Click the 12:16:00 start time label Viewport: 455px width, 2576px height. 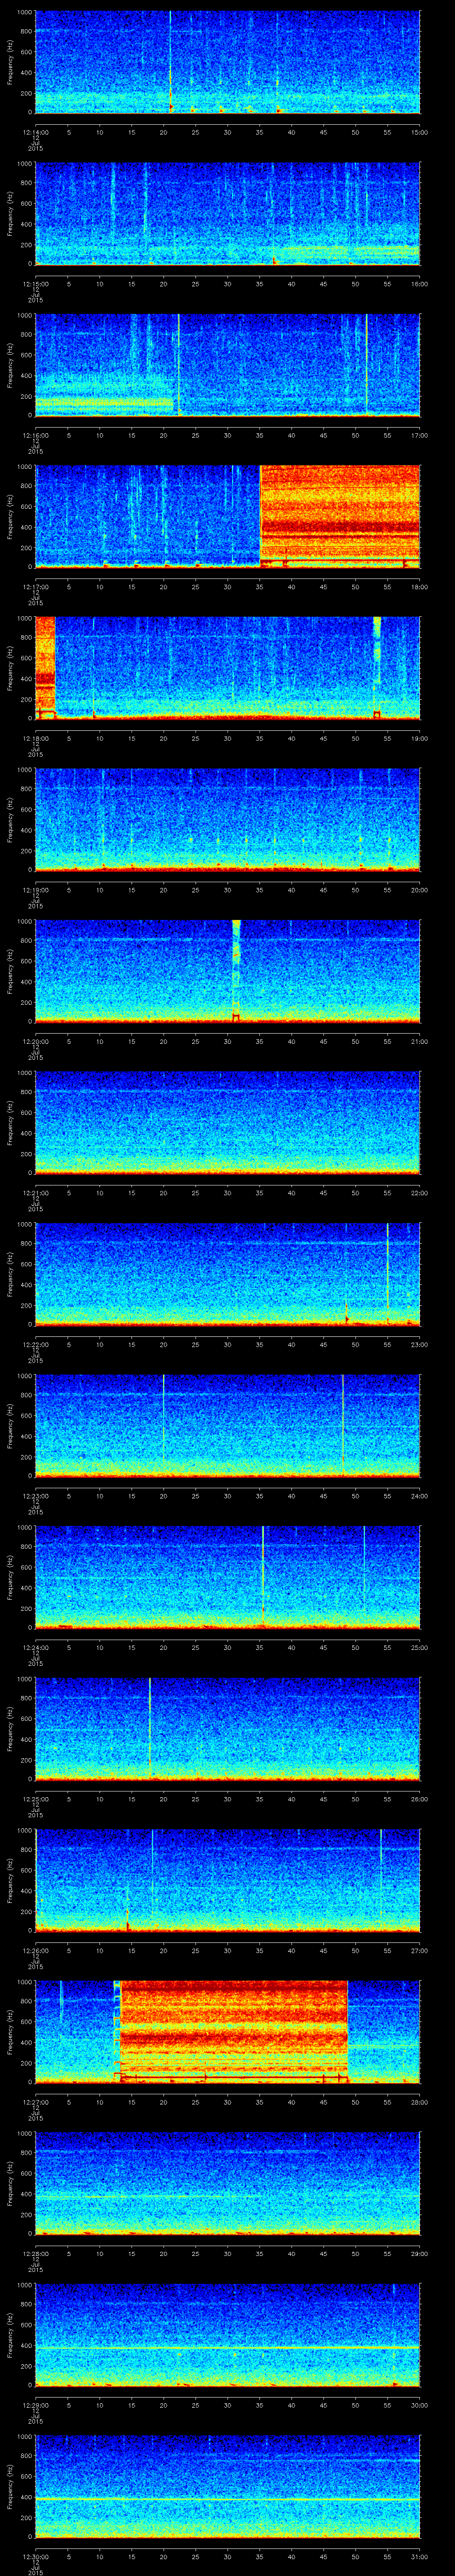click(x=35, y=435)
